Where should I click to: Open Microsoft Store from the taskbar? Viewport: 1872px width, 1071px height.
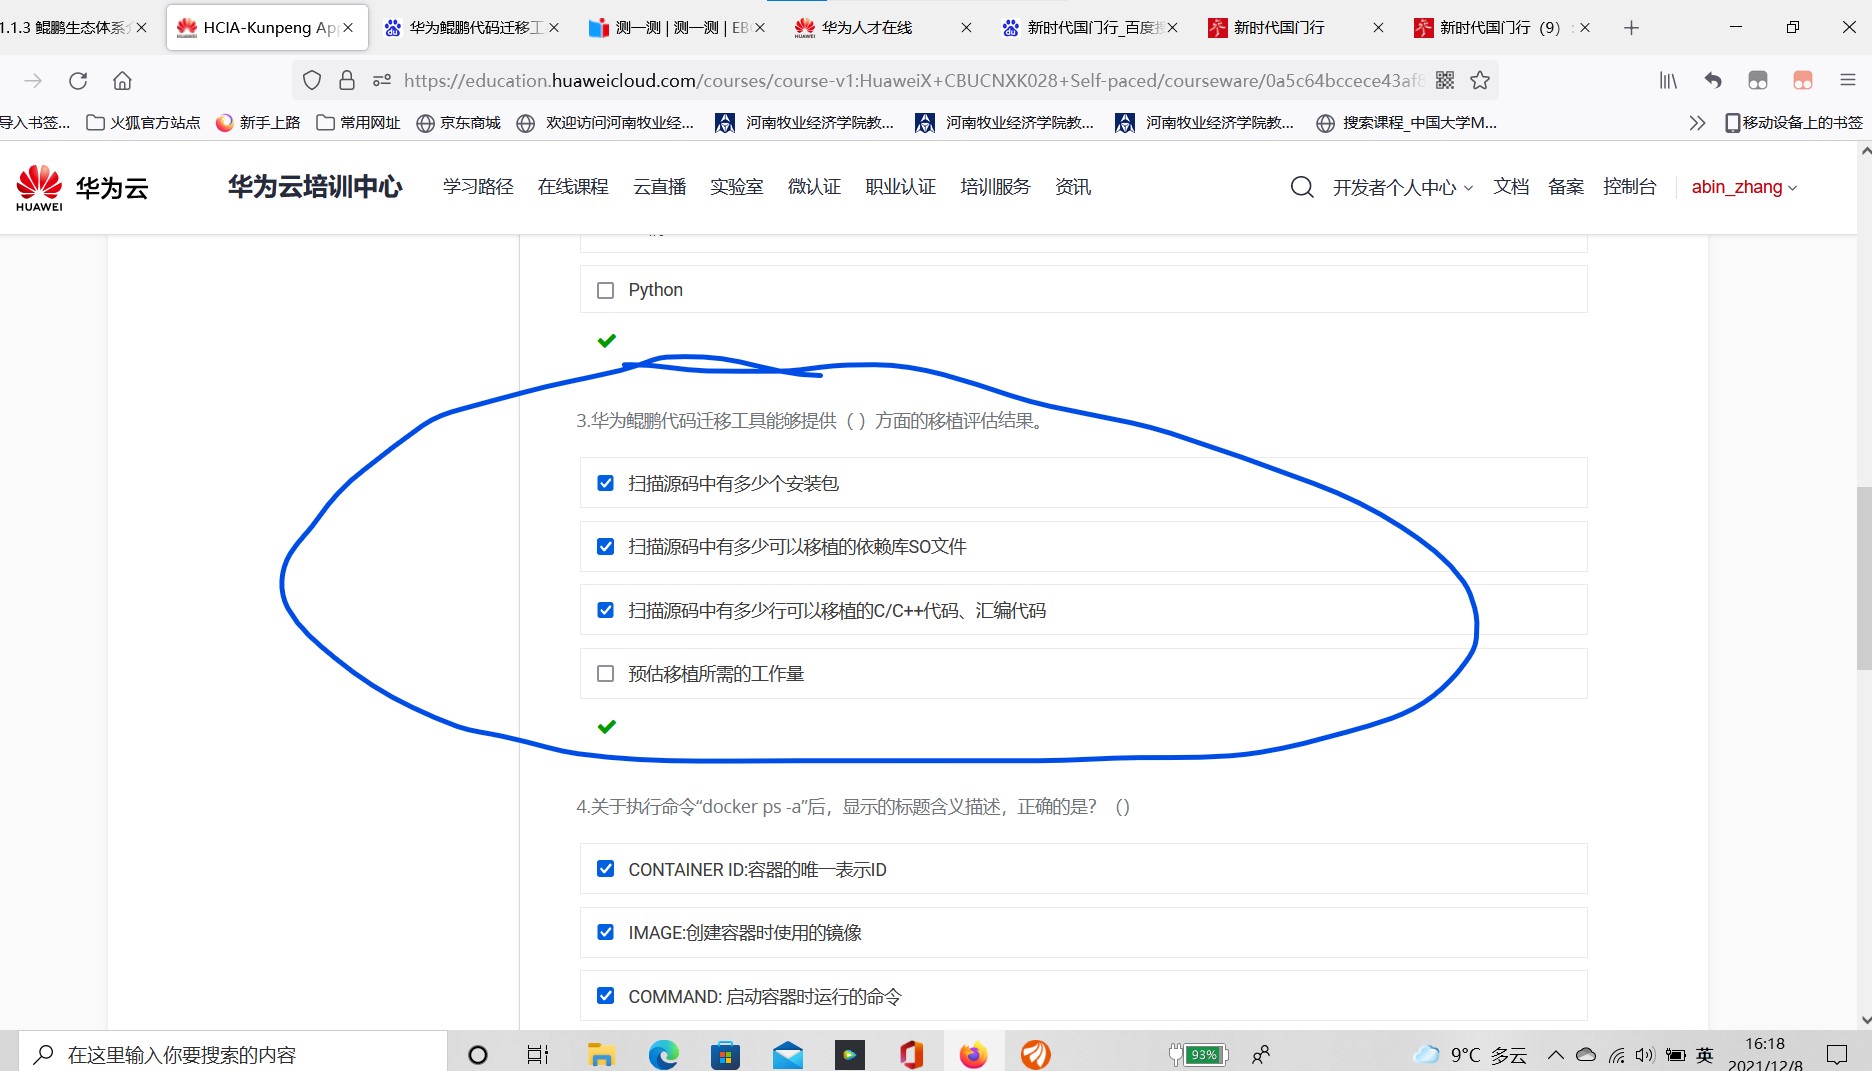(725, 1054)
